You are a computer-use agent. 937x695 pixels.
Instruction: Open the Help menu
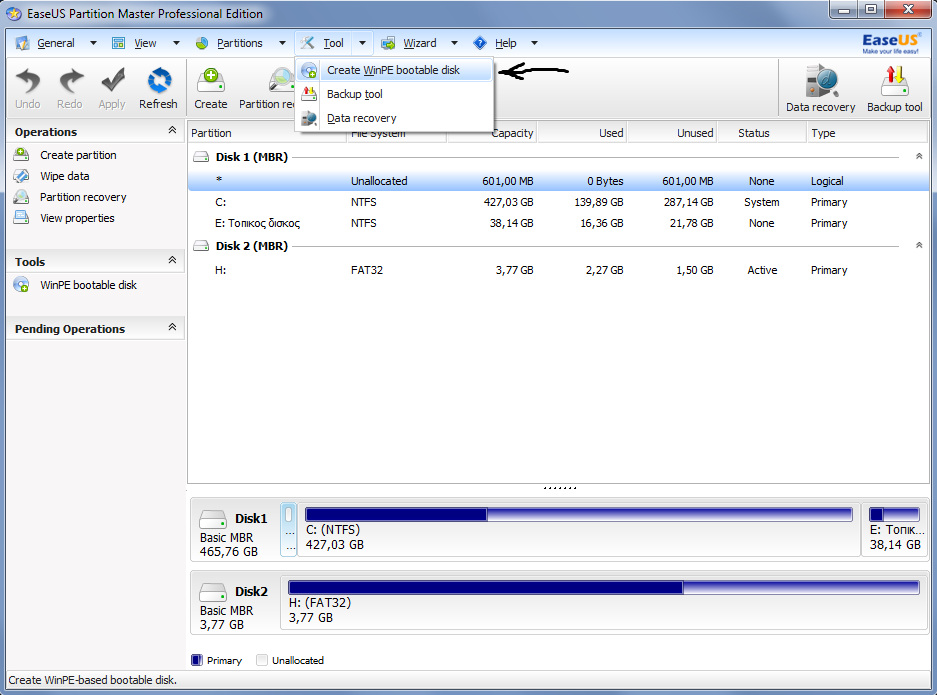tap(506, 43)
